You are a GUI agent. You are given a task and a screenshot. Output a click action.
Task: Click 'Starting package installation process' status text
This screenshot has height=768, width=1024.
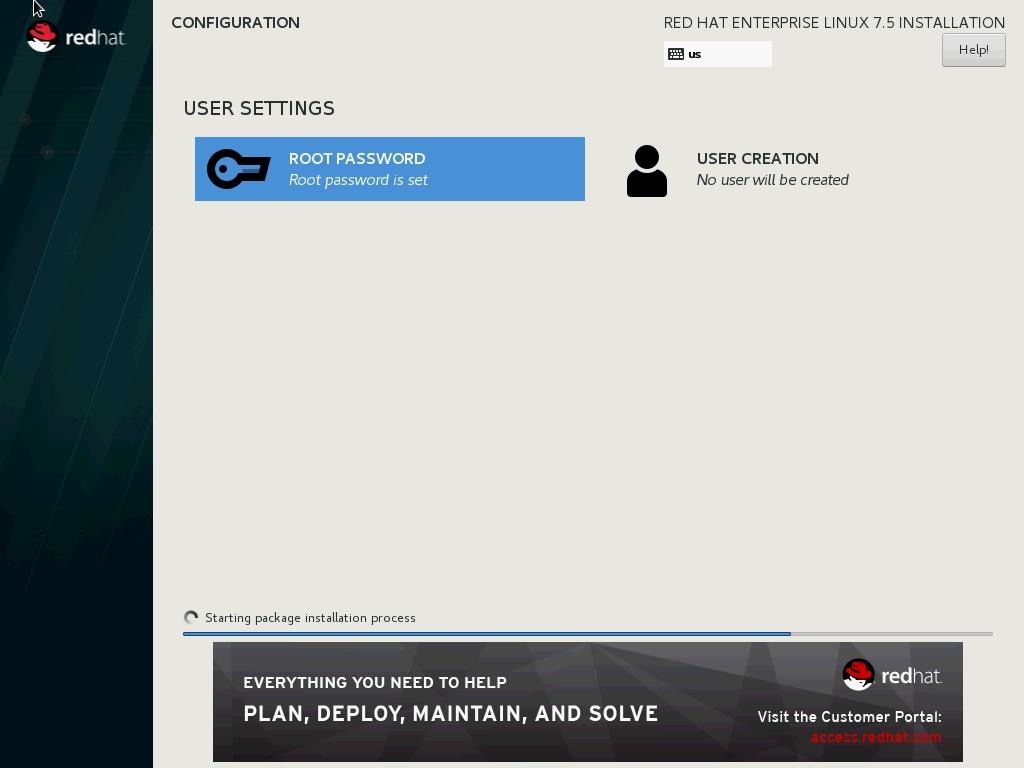pyautogui.click(x=310, y=618)
